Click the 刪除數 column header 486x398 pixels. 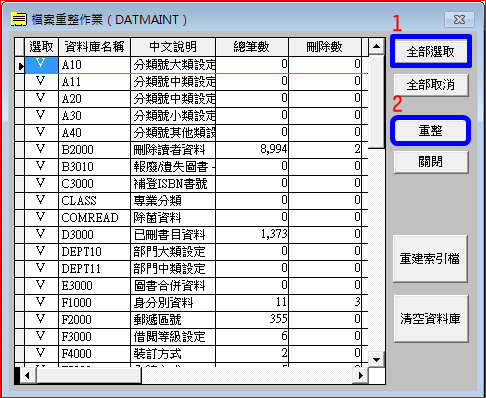point(325,47)
